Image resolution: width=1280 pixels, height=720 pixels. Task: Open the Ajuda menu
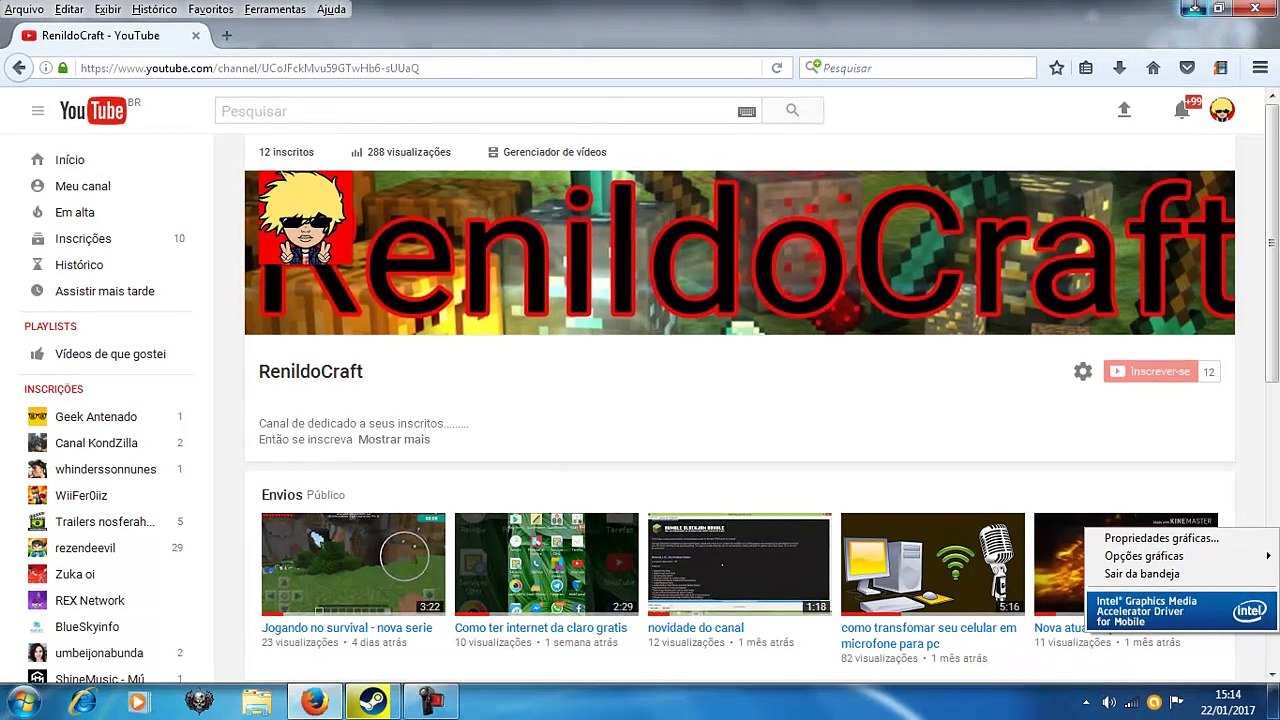[x=331, y=9]
